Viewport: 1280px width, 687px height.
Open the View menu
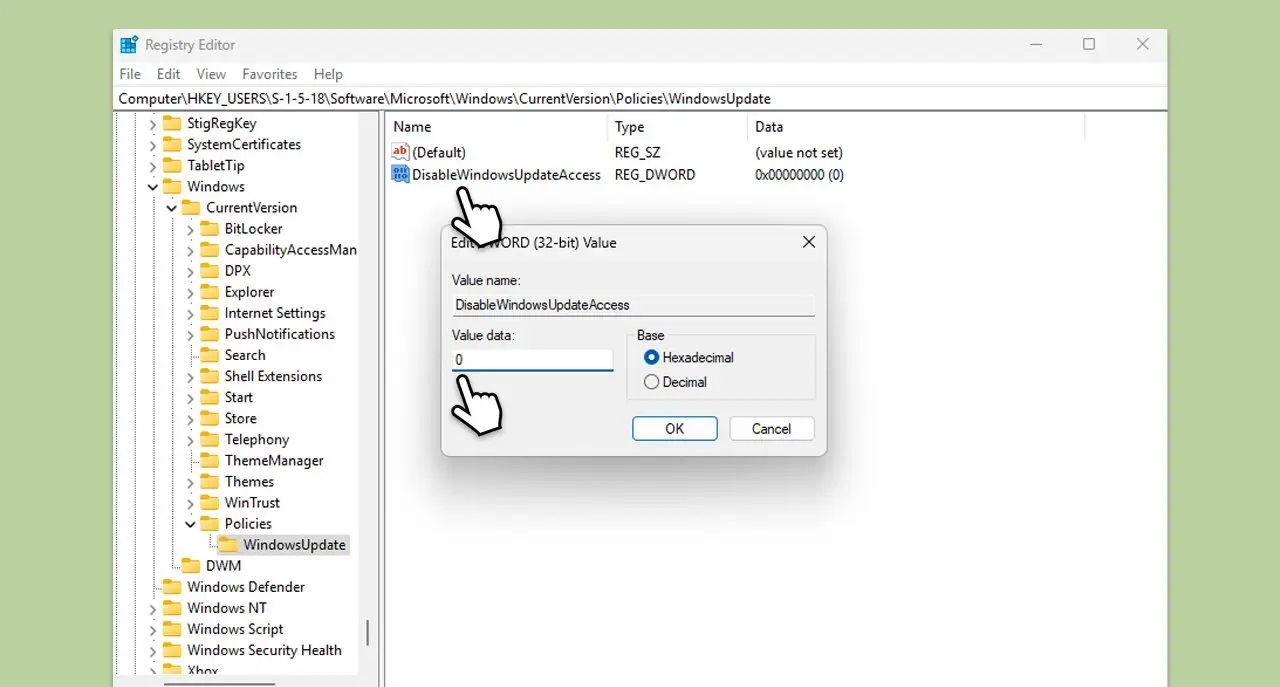pyautogui.click(x=211, y=74)
